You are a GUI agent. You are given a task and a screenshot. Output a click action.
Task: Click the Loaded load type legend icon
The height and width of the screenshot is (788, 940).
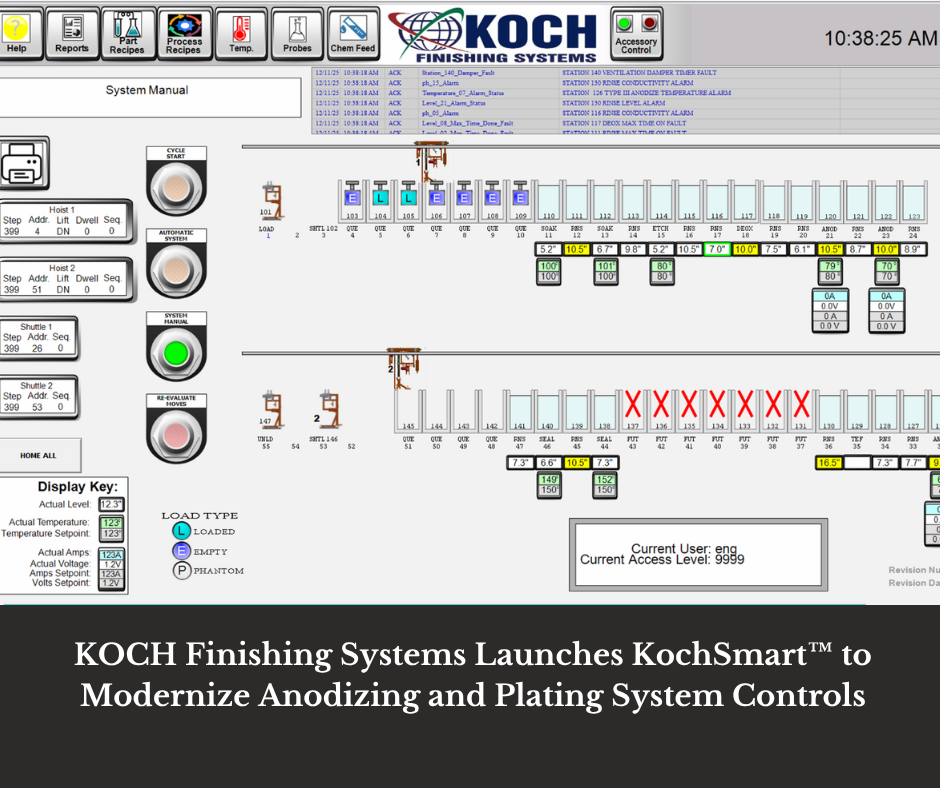(182, 531)
